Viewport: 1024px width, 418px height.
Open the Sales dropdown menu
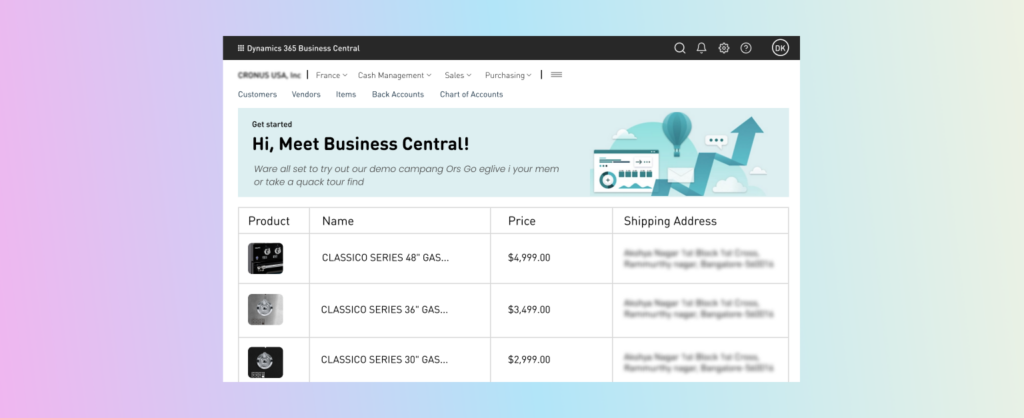pos(459,75)
